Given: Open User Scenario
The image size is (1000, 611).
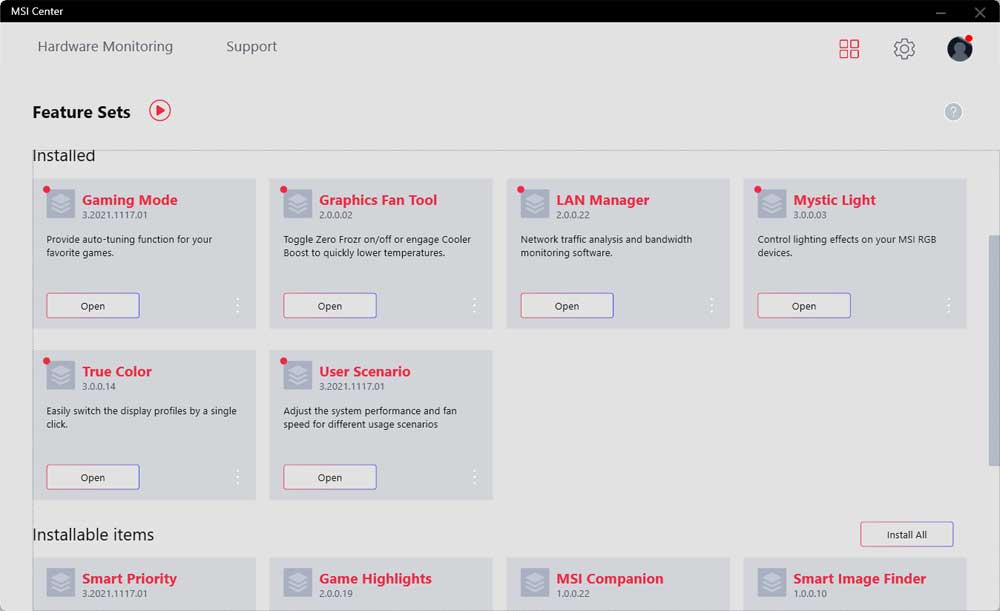Looking at the screenshot, I should [x=330, y=477].
